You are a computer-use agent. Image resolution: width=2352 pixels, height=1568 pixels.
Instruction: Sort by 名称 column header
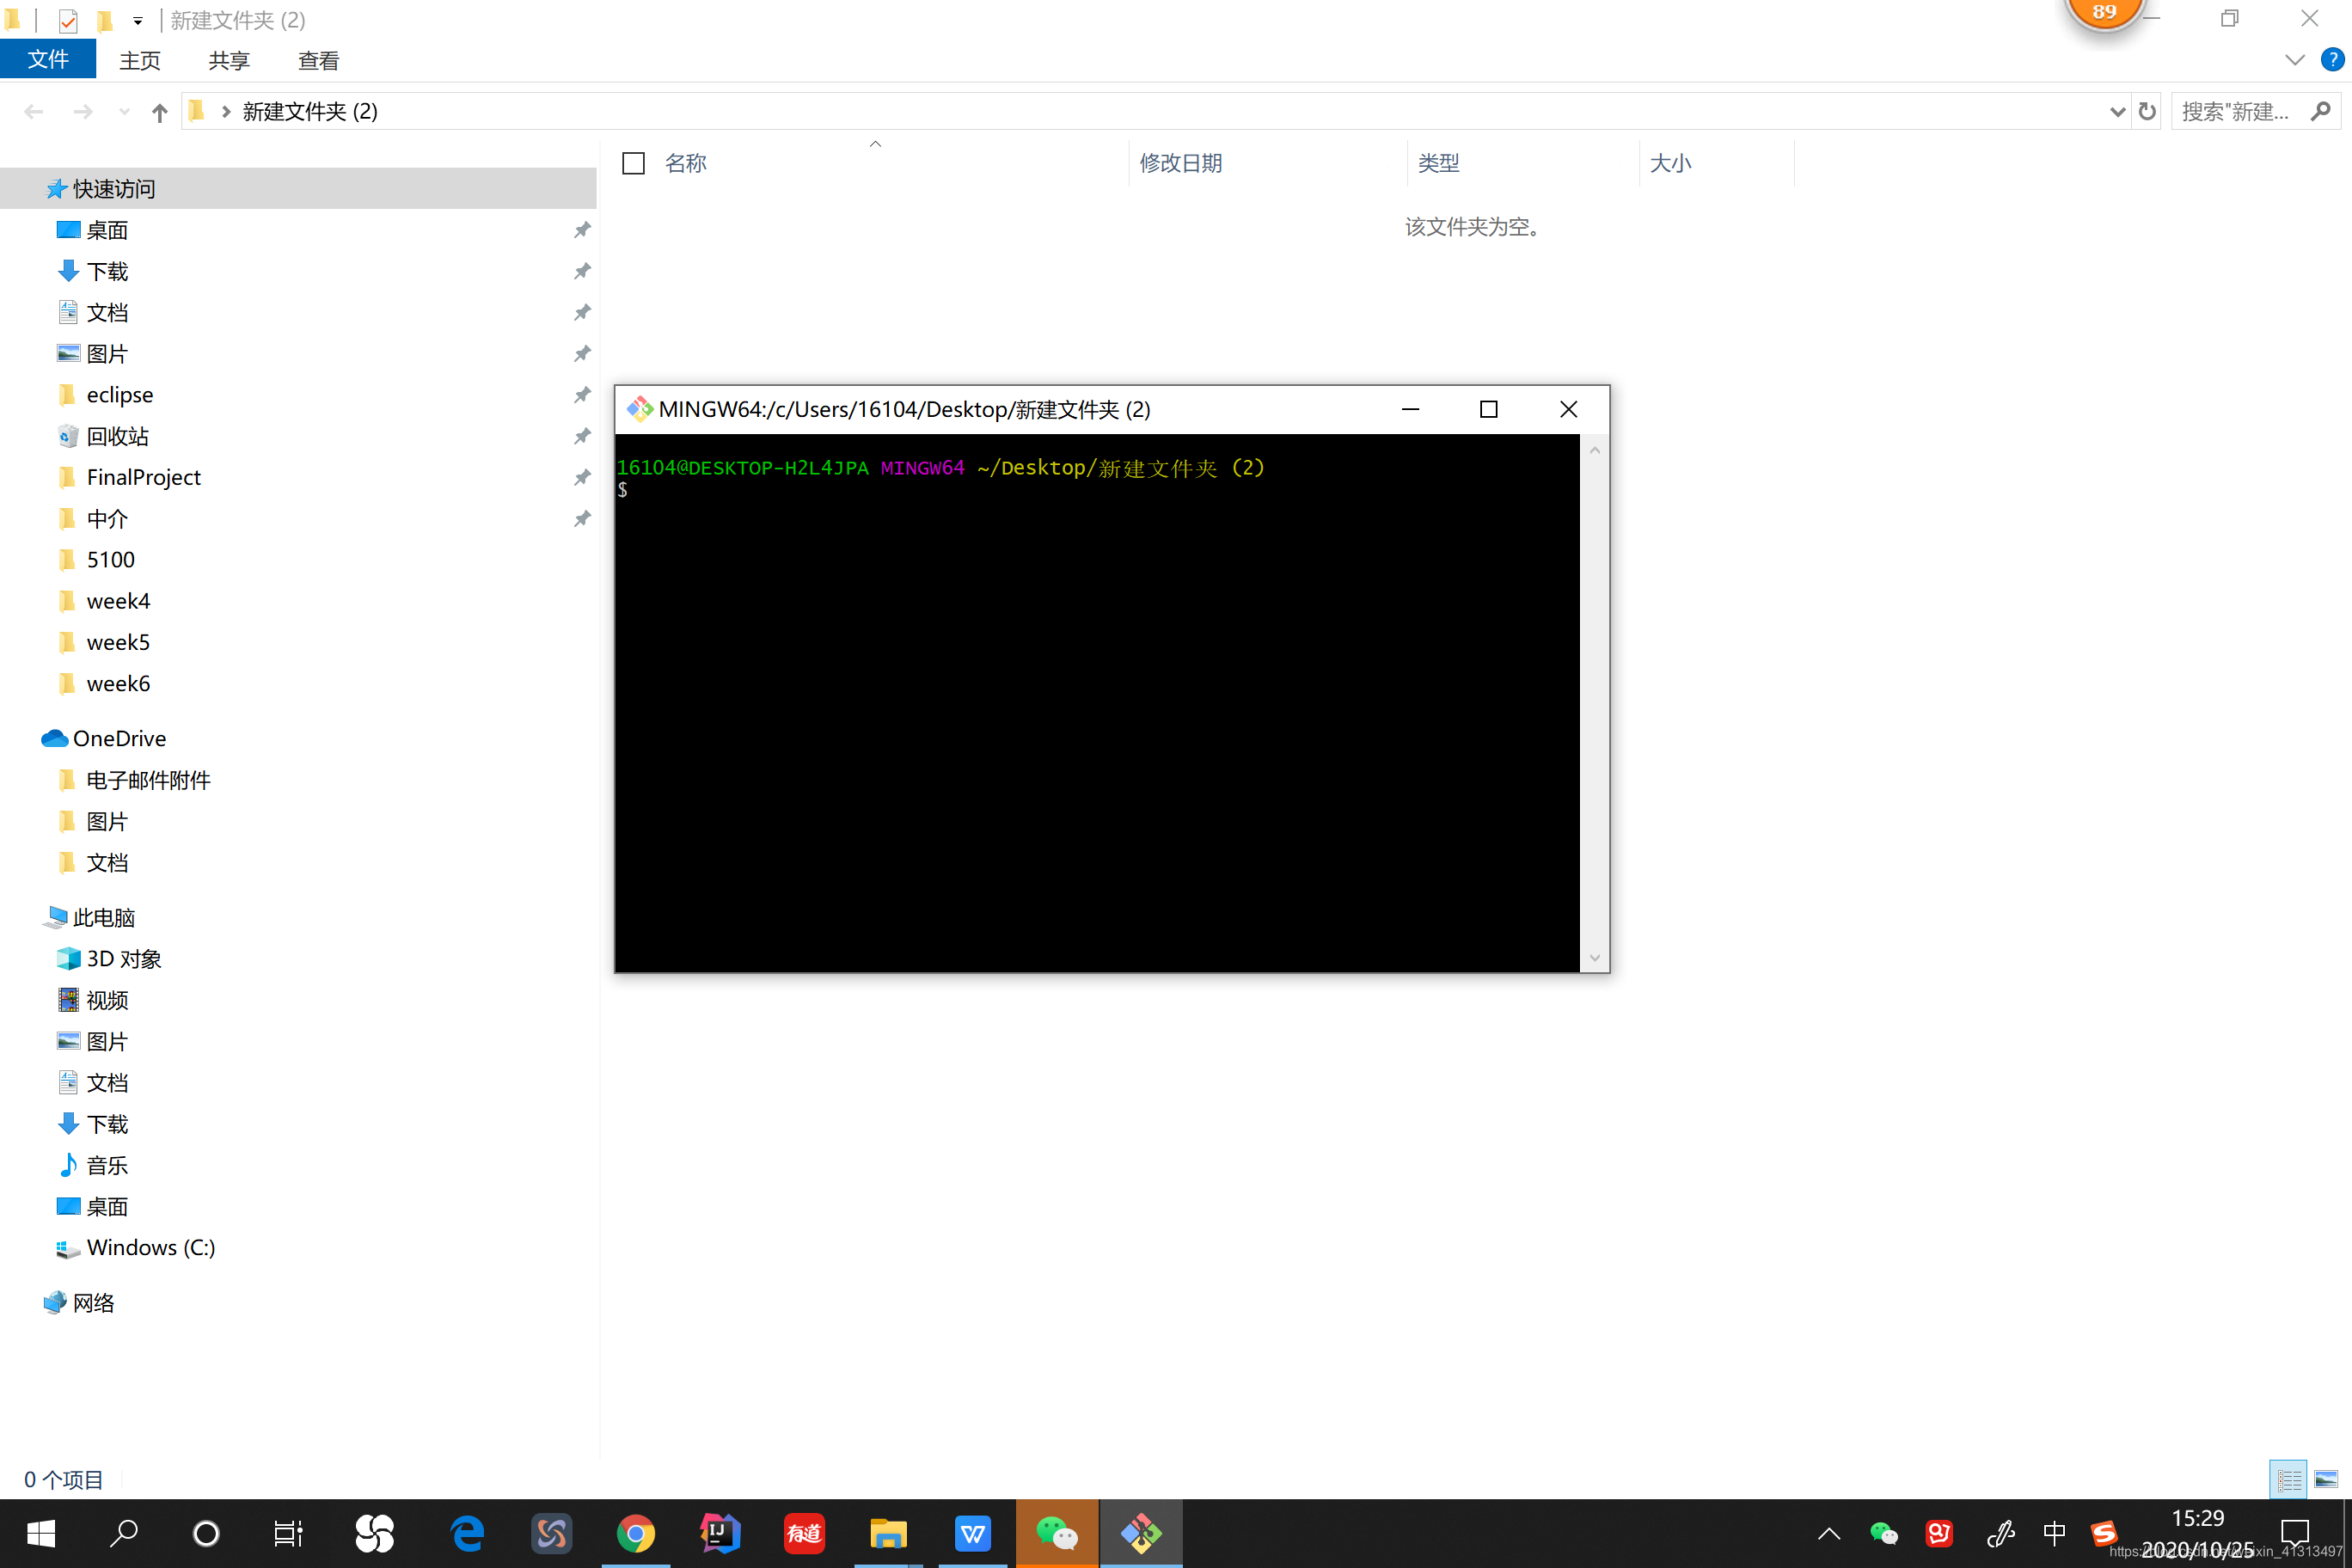pyautogui.click(x=686, y=163)
